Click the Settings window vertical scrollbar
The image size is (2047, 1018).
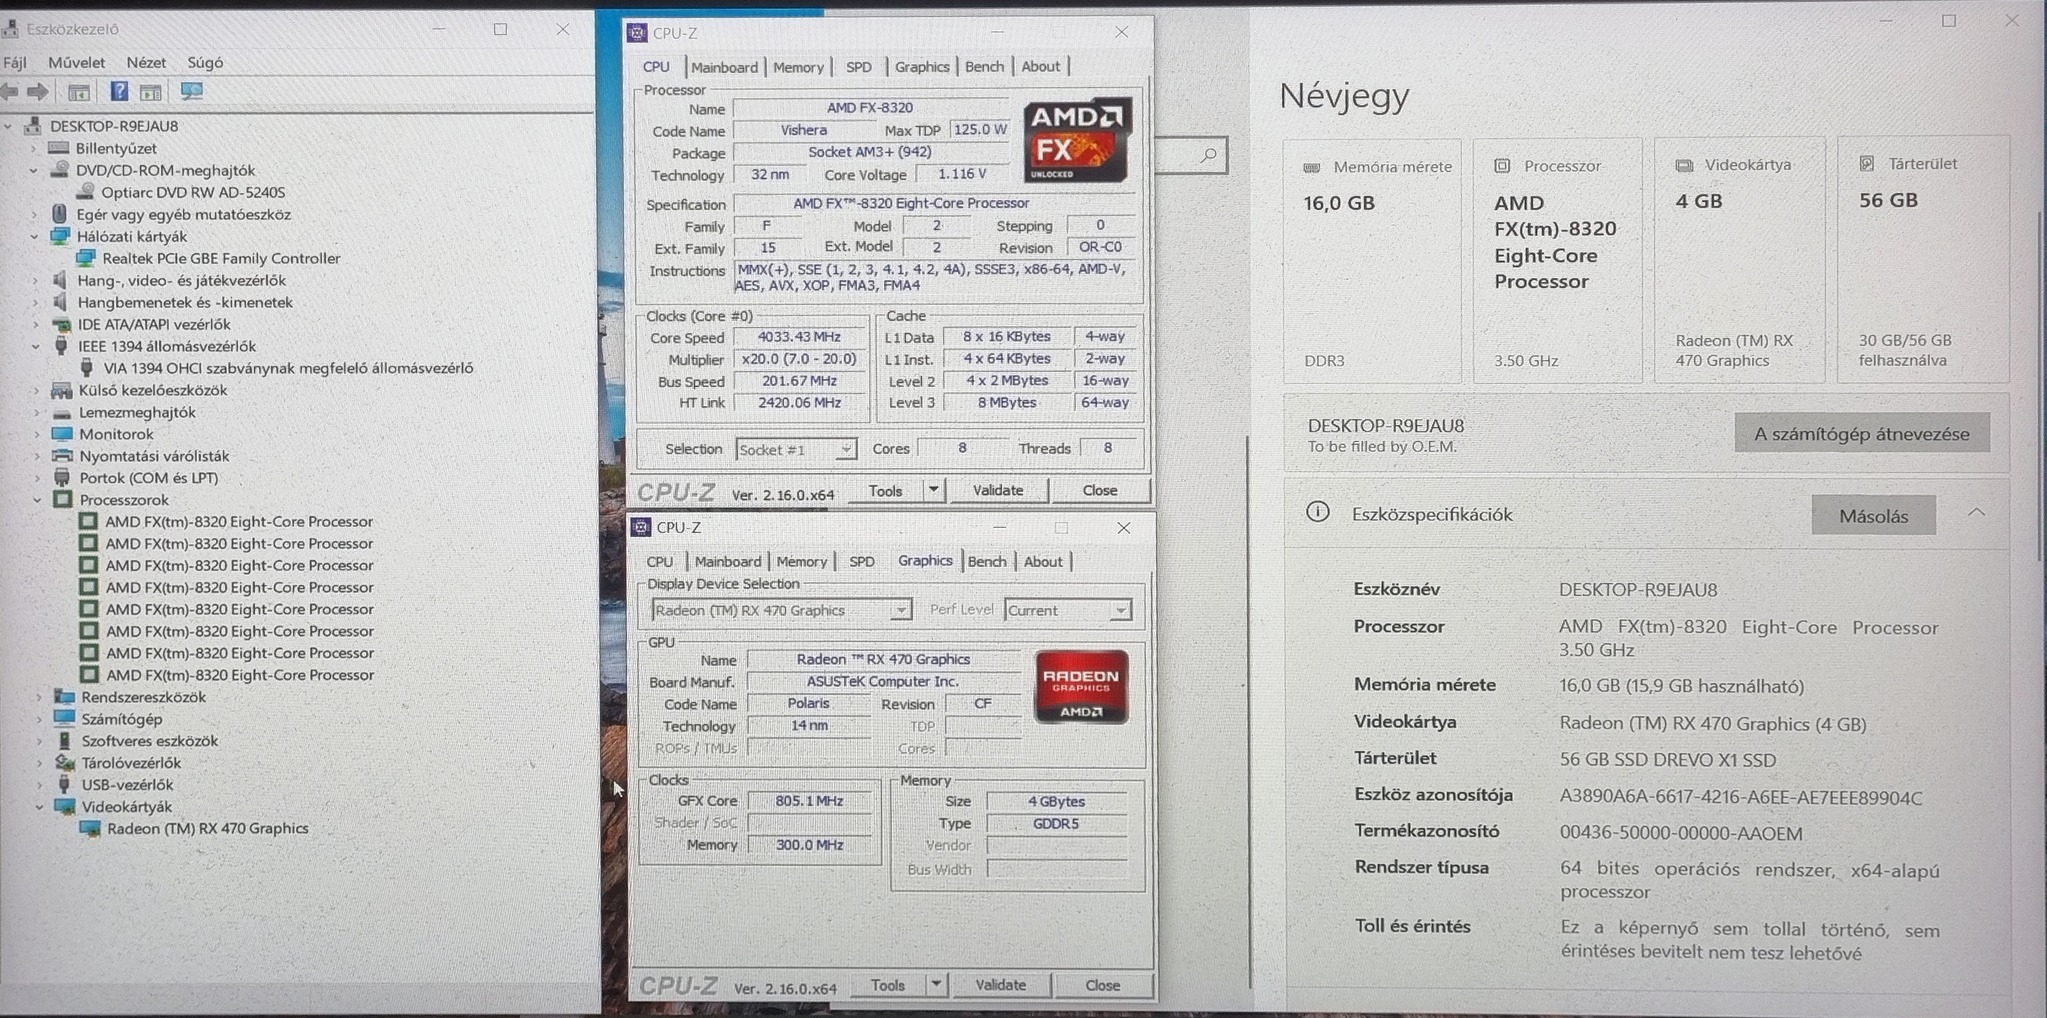point(2041,385)
